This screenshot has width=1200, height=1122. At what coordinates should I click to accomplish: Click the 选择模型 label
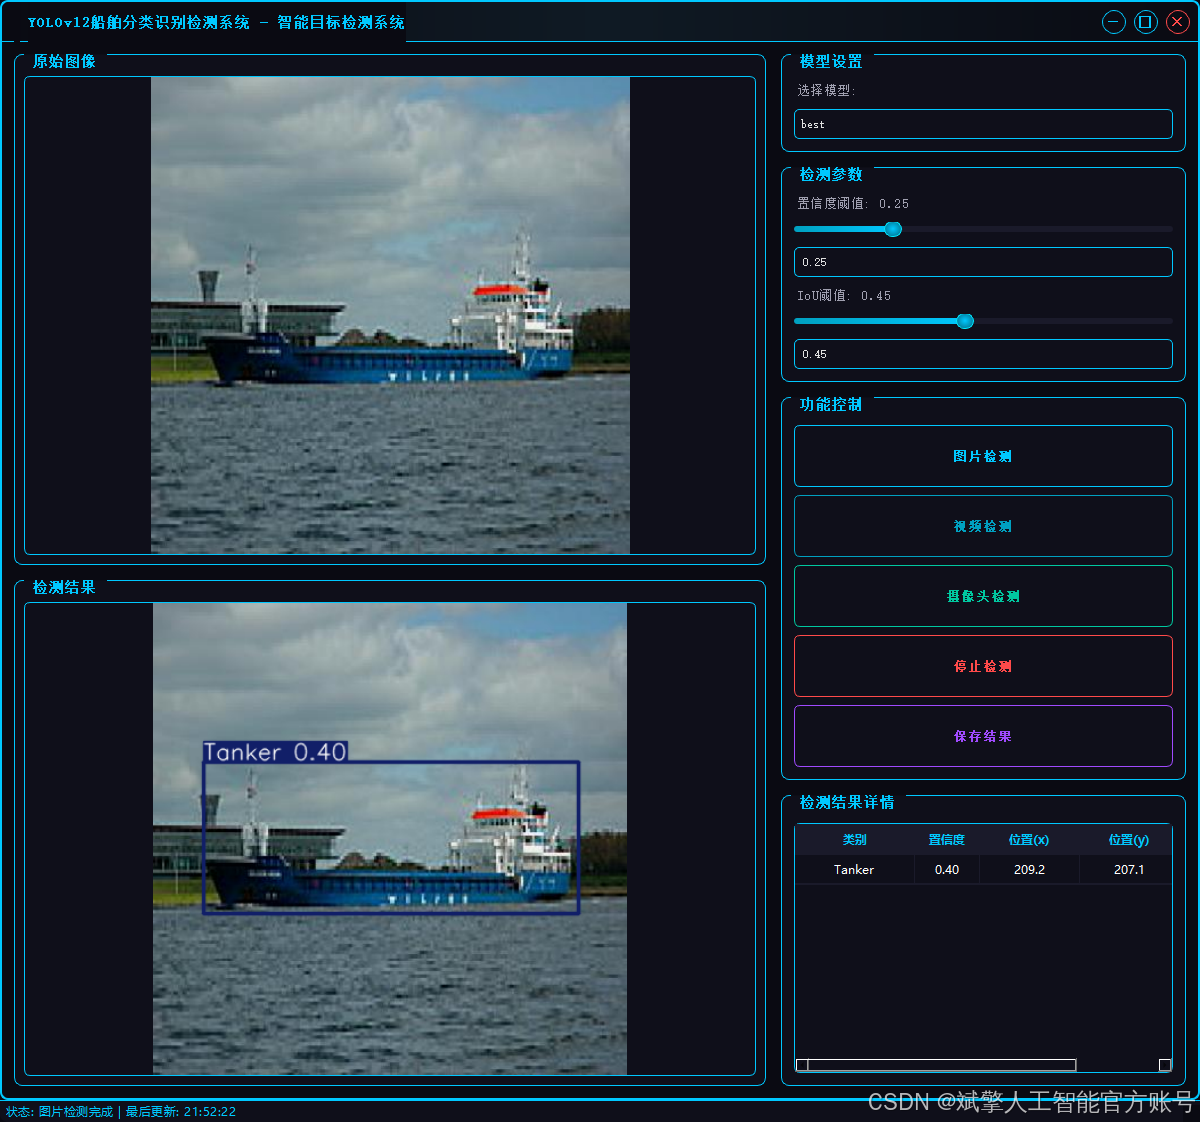coord(826,90)
